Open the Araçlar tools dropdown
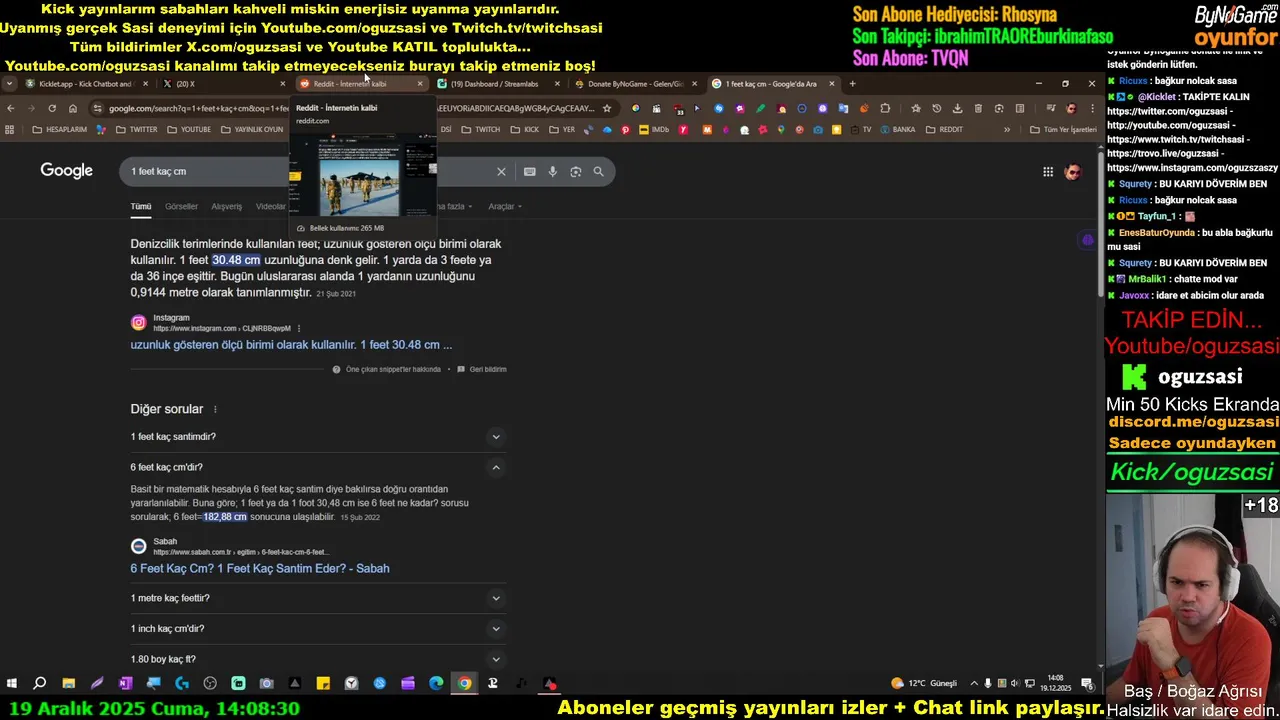 [x=505, y=206]
